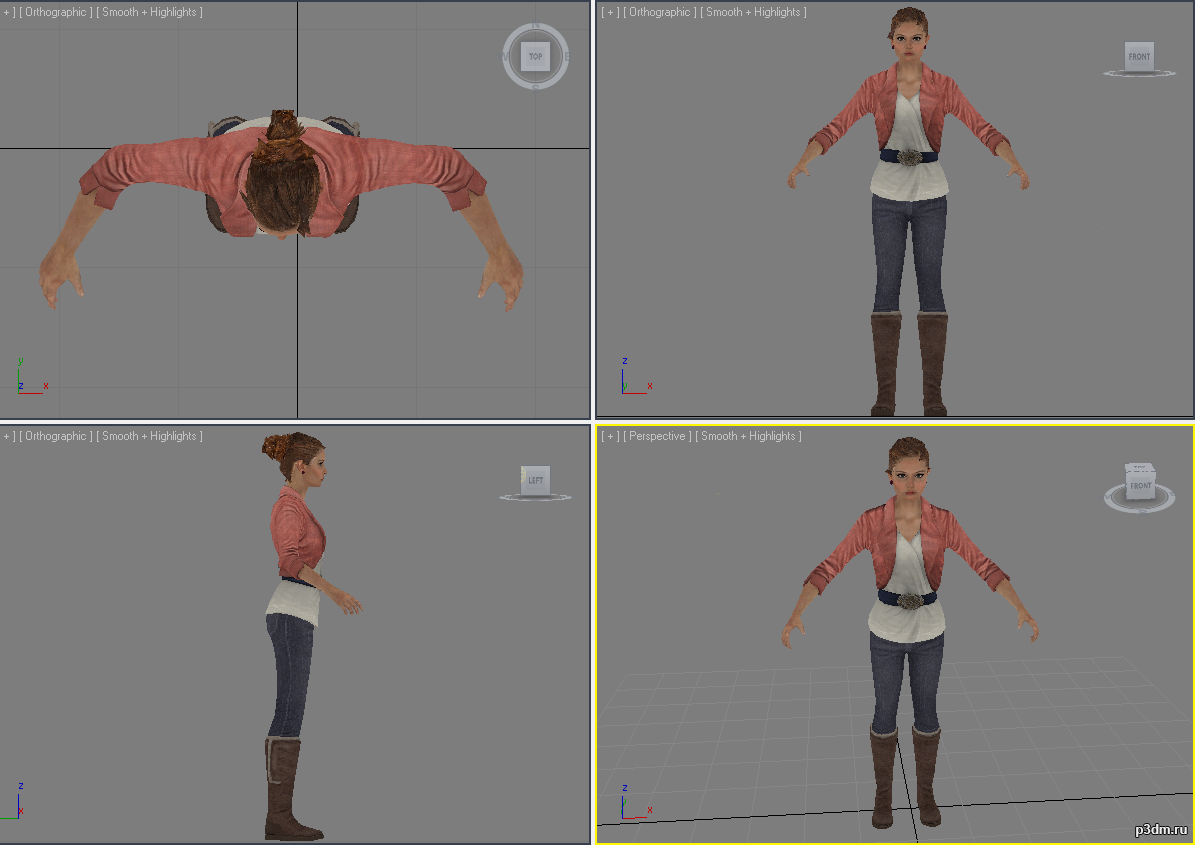Click the LEFT ViewCube face in the side-view viewport
Image resolution: width=1195 pixels, height=845 pixels.
click(x=536, y=480)
